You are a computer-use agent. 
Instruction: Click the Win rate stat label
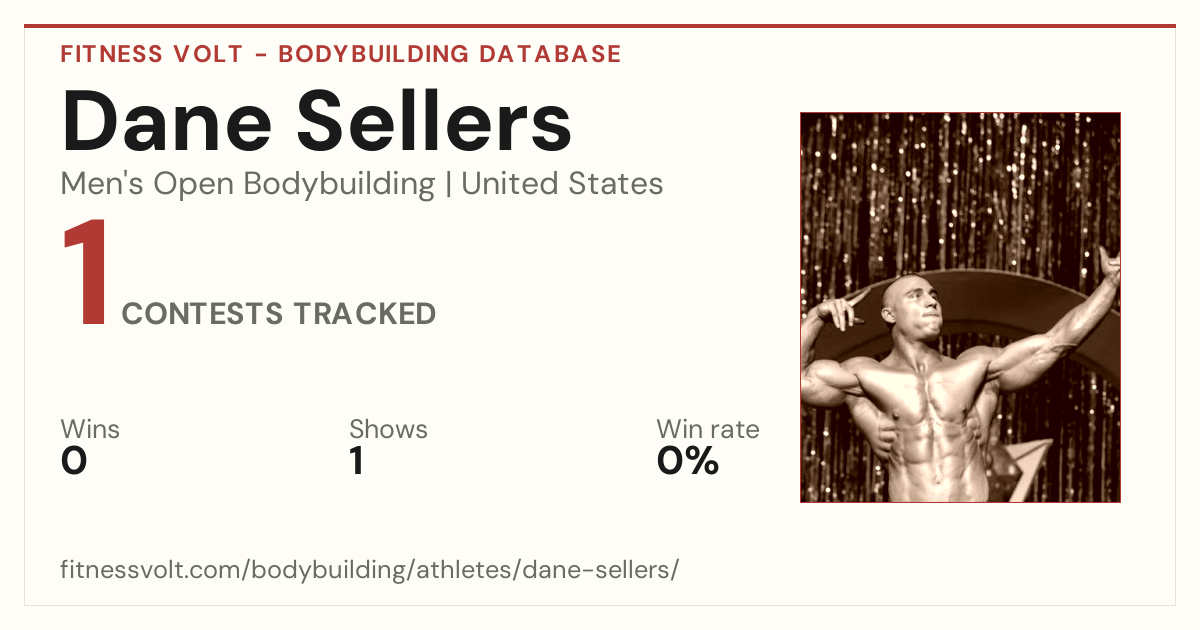[x=708, y=429]
